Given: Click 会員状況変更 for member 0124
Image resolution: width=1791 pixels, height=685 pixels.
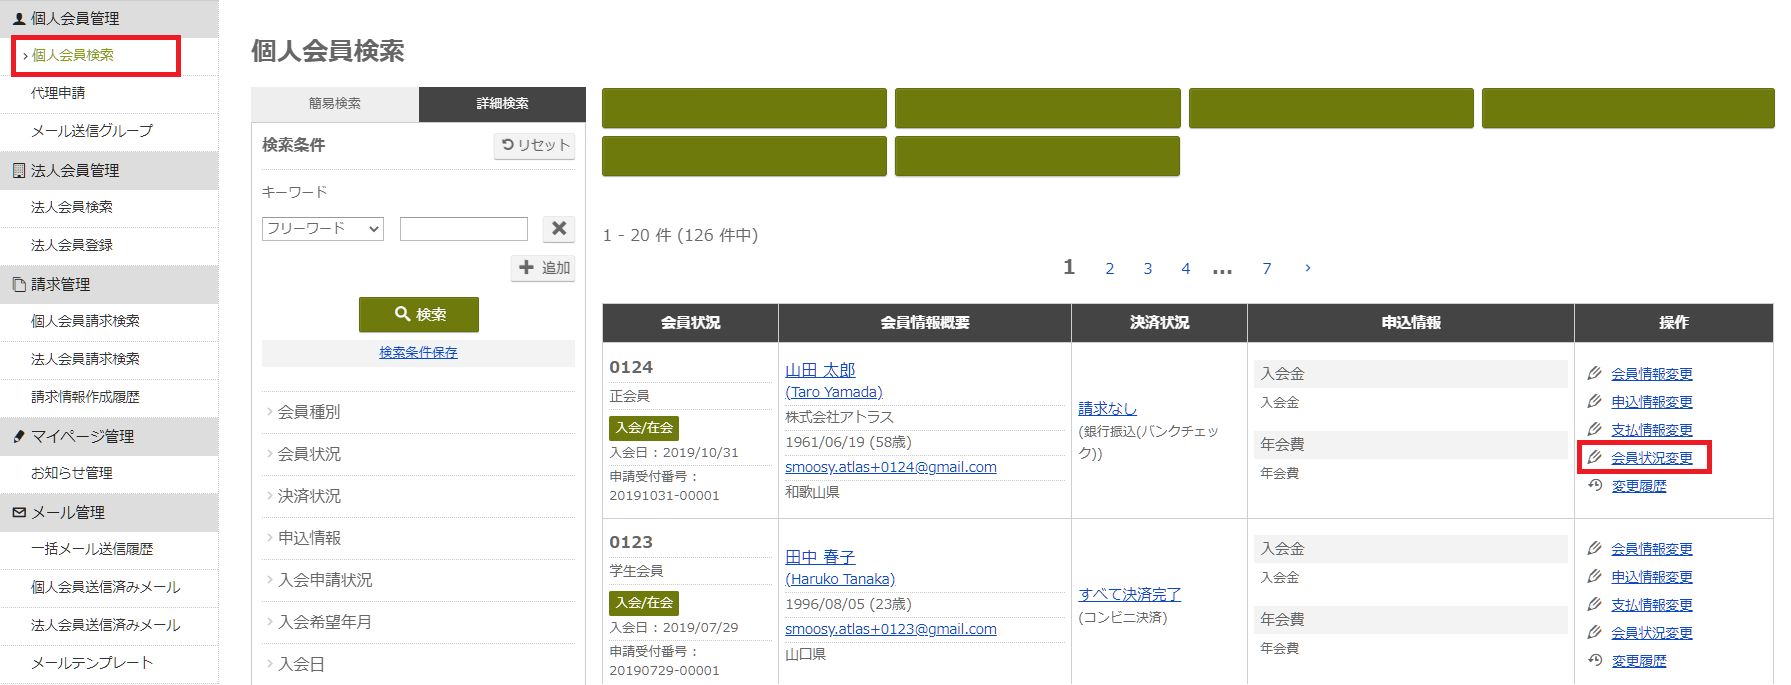Looking at the screenshot, I should [1652, 458].
